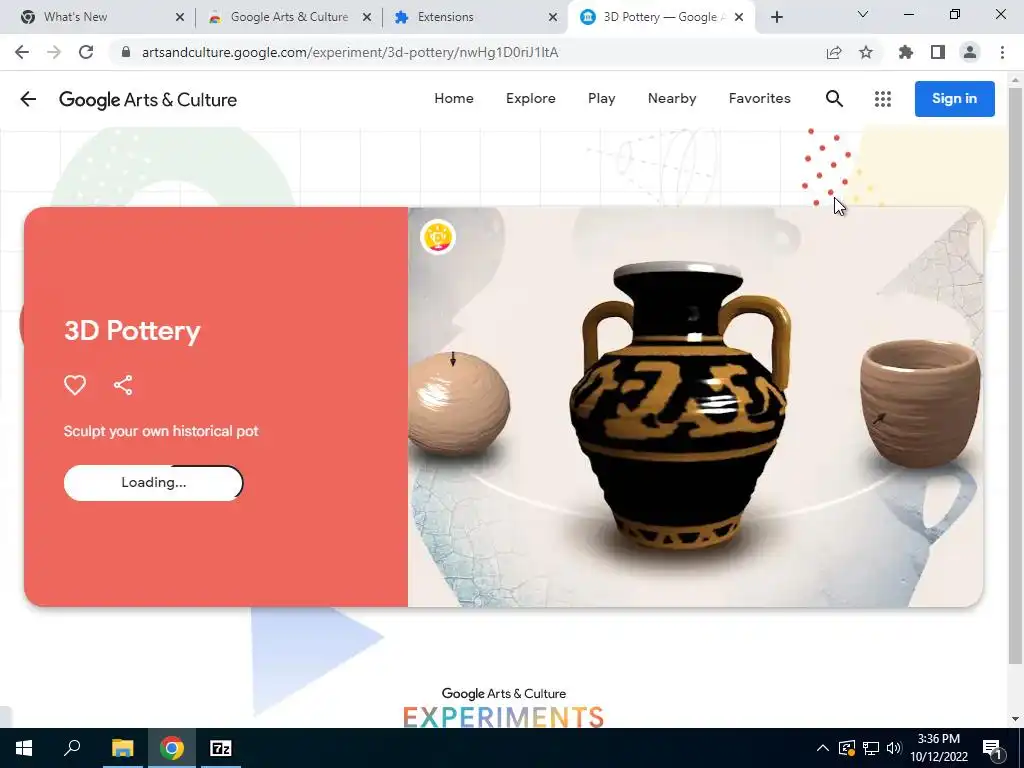
Task: Expand the tab search chevron
Action: click(863, 14)
